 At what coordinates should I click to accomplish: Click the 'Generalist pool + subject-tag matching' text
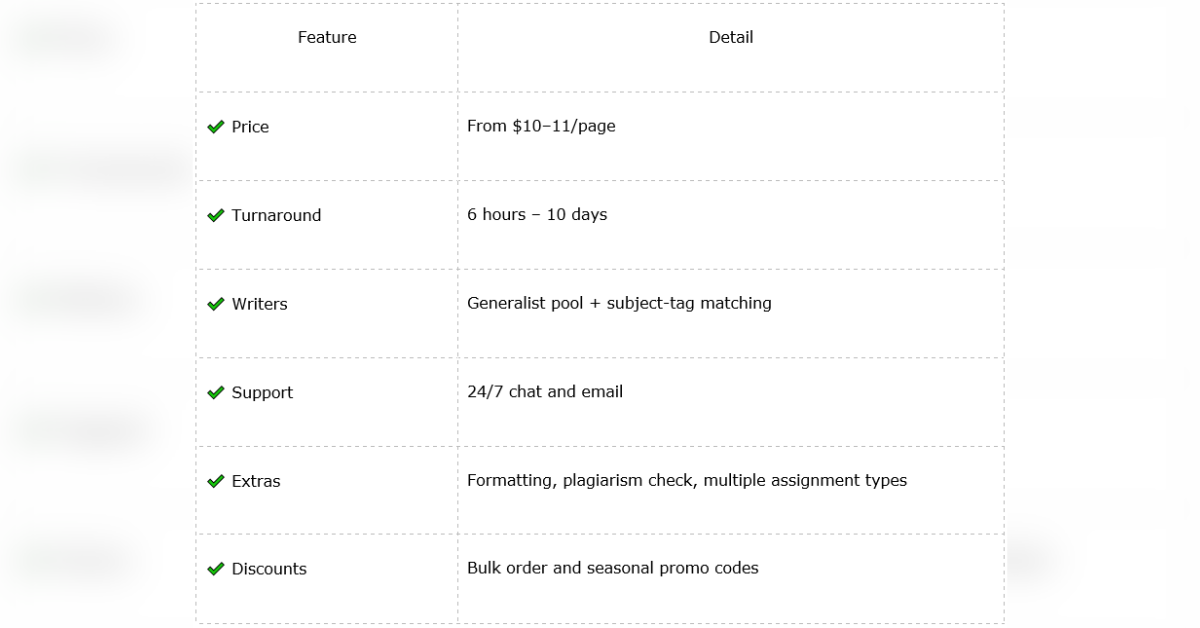[619, 303]
